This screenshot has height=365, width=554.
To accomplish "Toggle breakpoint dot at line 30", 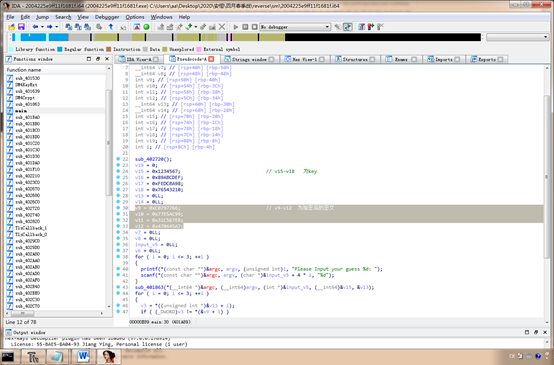I will (118, 208).
